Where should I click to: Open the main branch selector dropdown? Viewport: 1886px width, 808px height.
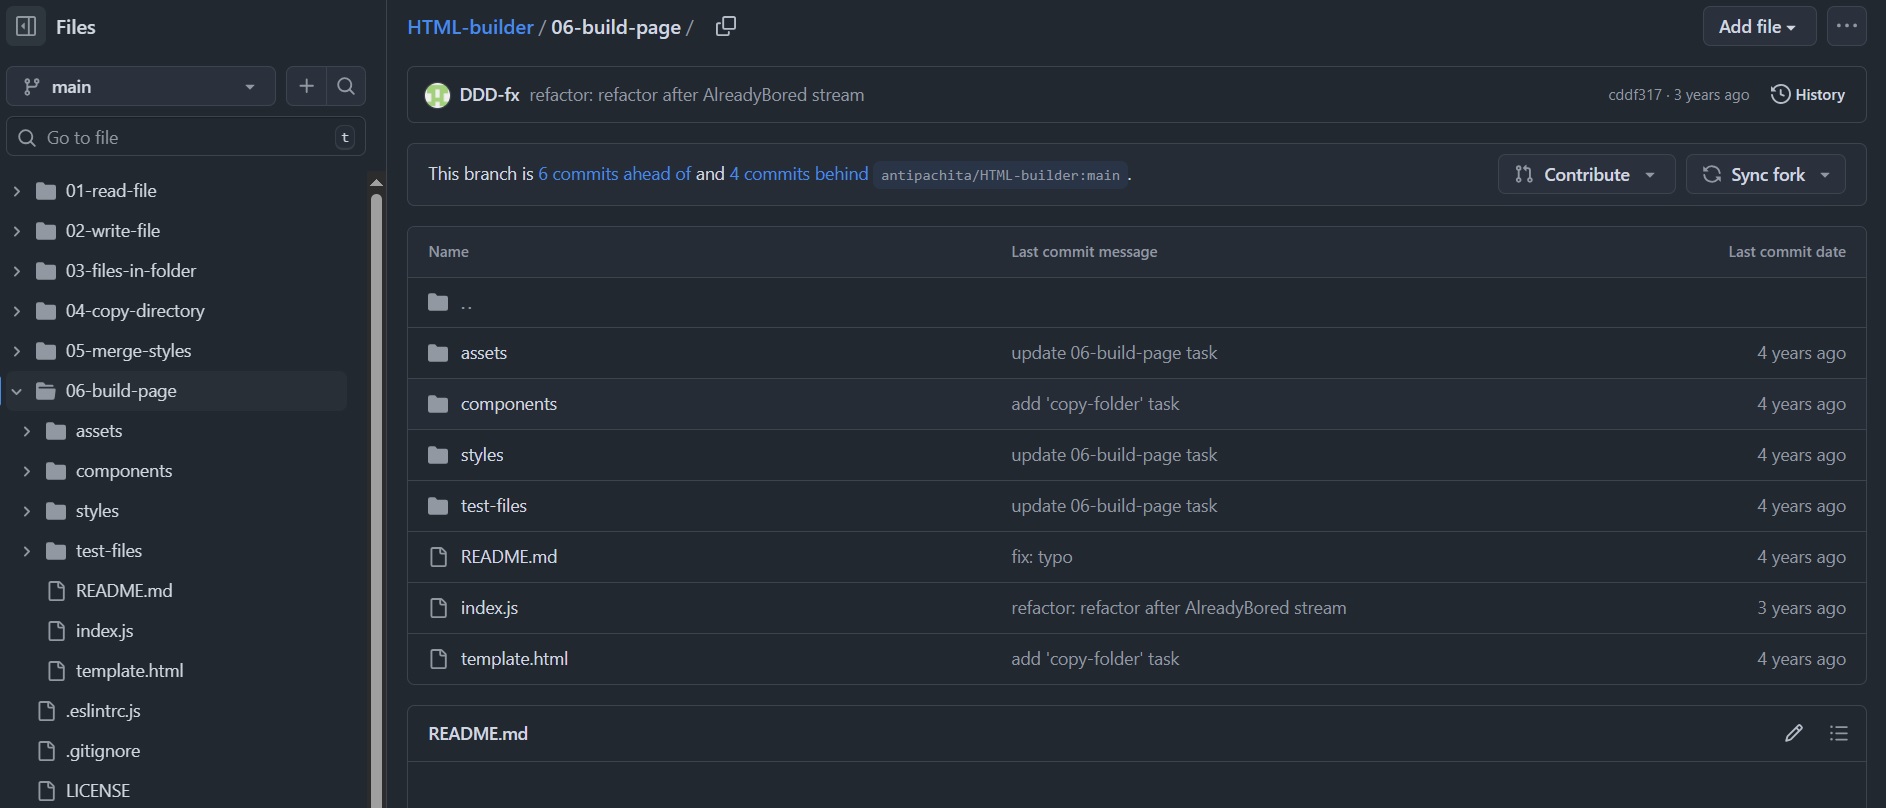(x=140, y=86)
